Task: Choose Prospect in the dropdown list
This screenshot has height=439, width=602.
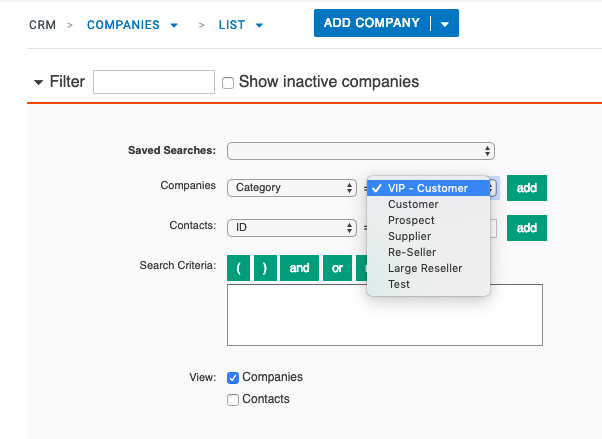Action: click(411, 220)
